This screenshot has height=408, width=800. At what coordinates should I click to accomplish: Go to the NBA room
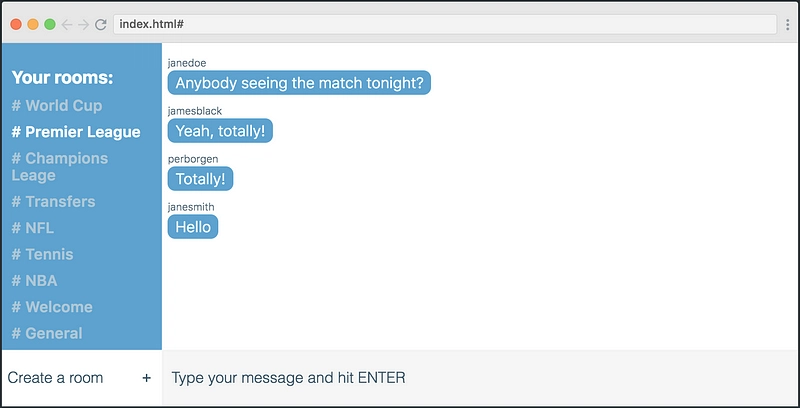34,281
